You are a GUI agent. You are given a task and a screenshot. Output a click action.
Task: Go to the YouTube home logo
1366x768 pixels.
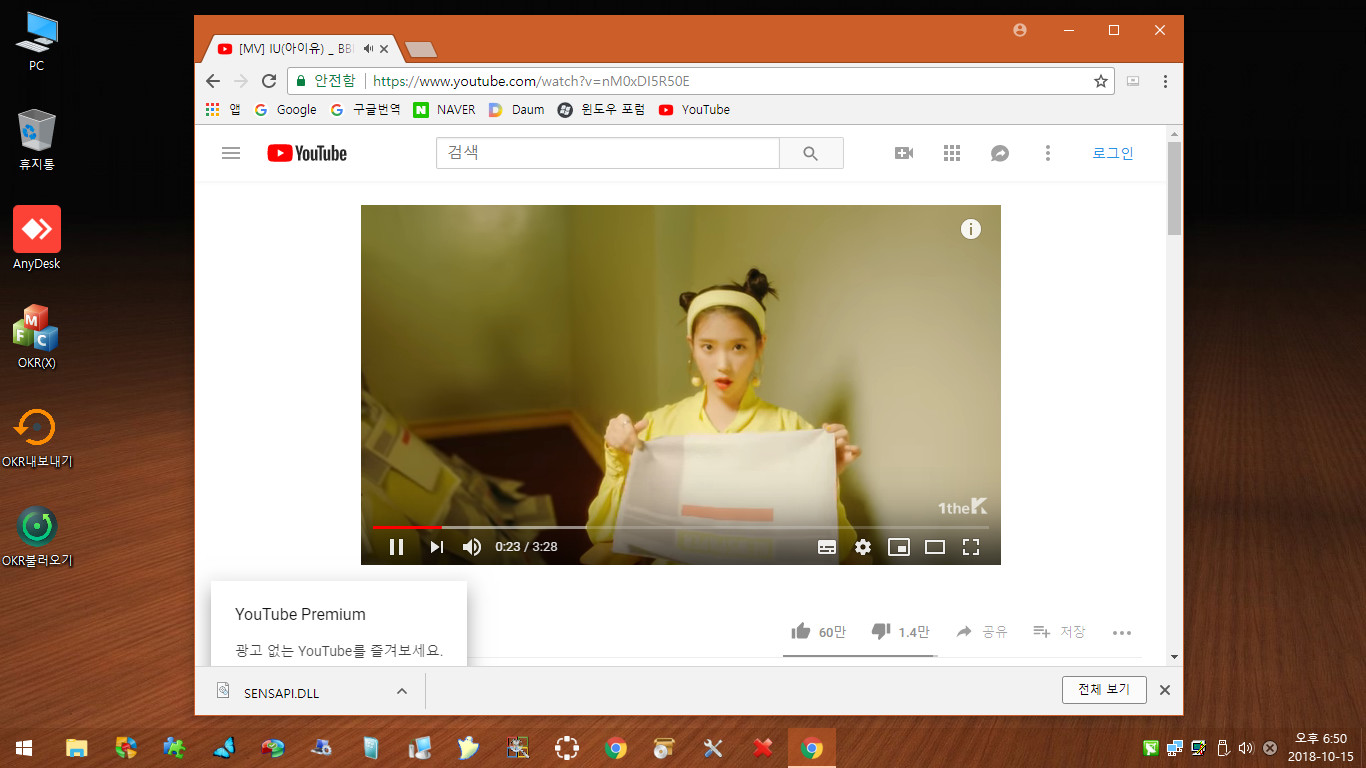point(307,153)
